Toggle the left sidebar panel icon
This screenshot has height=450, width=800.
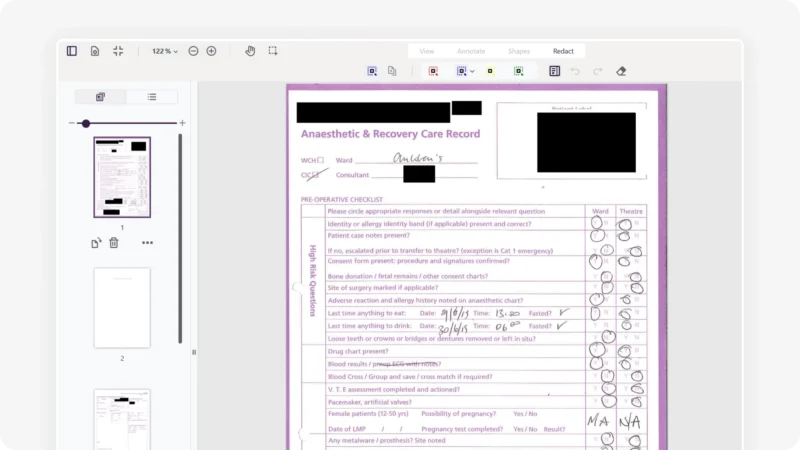pyautogui.click(x=72, y=51)
